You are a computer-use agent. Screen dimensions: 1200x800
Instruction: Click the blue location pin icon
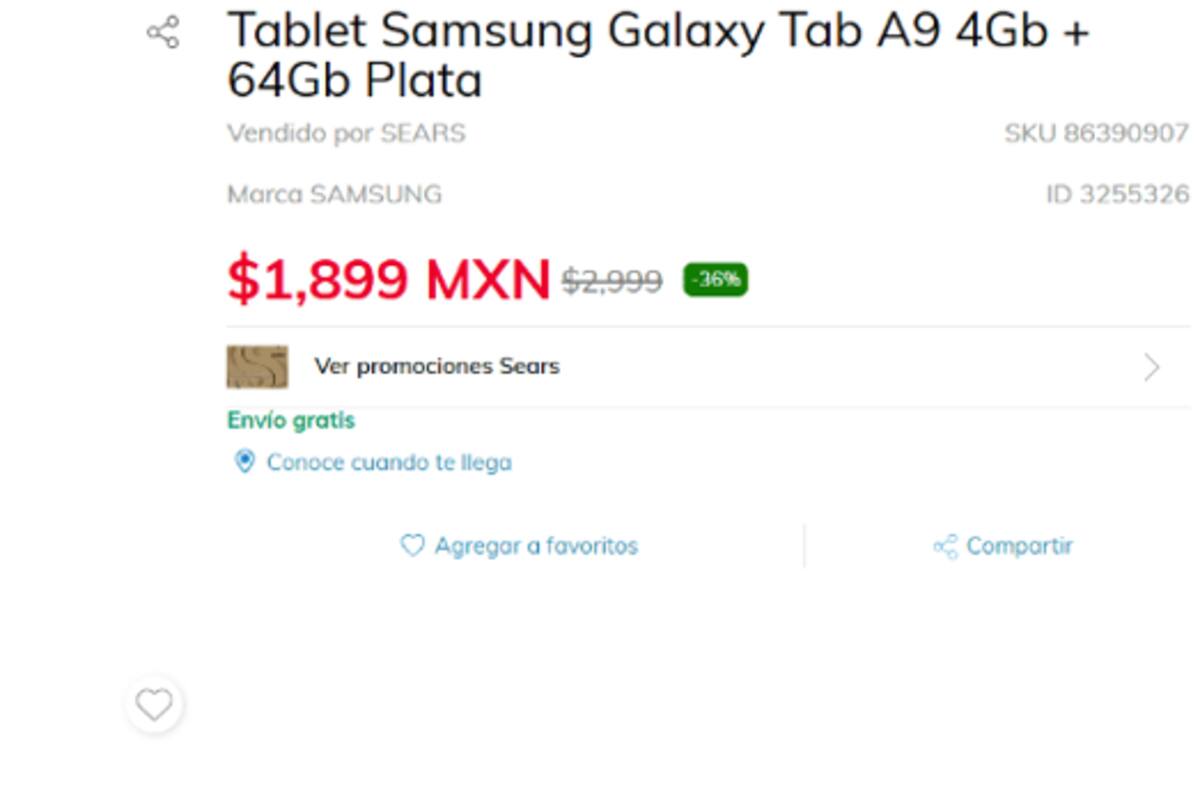pyautogui.click(x=243, y=462)
